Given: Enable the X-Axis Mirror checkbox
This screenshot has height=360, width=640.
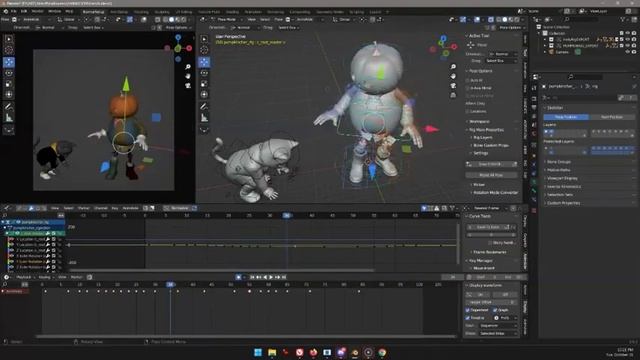Looking at the screenshot, I should point(468,88).
